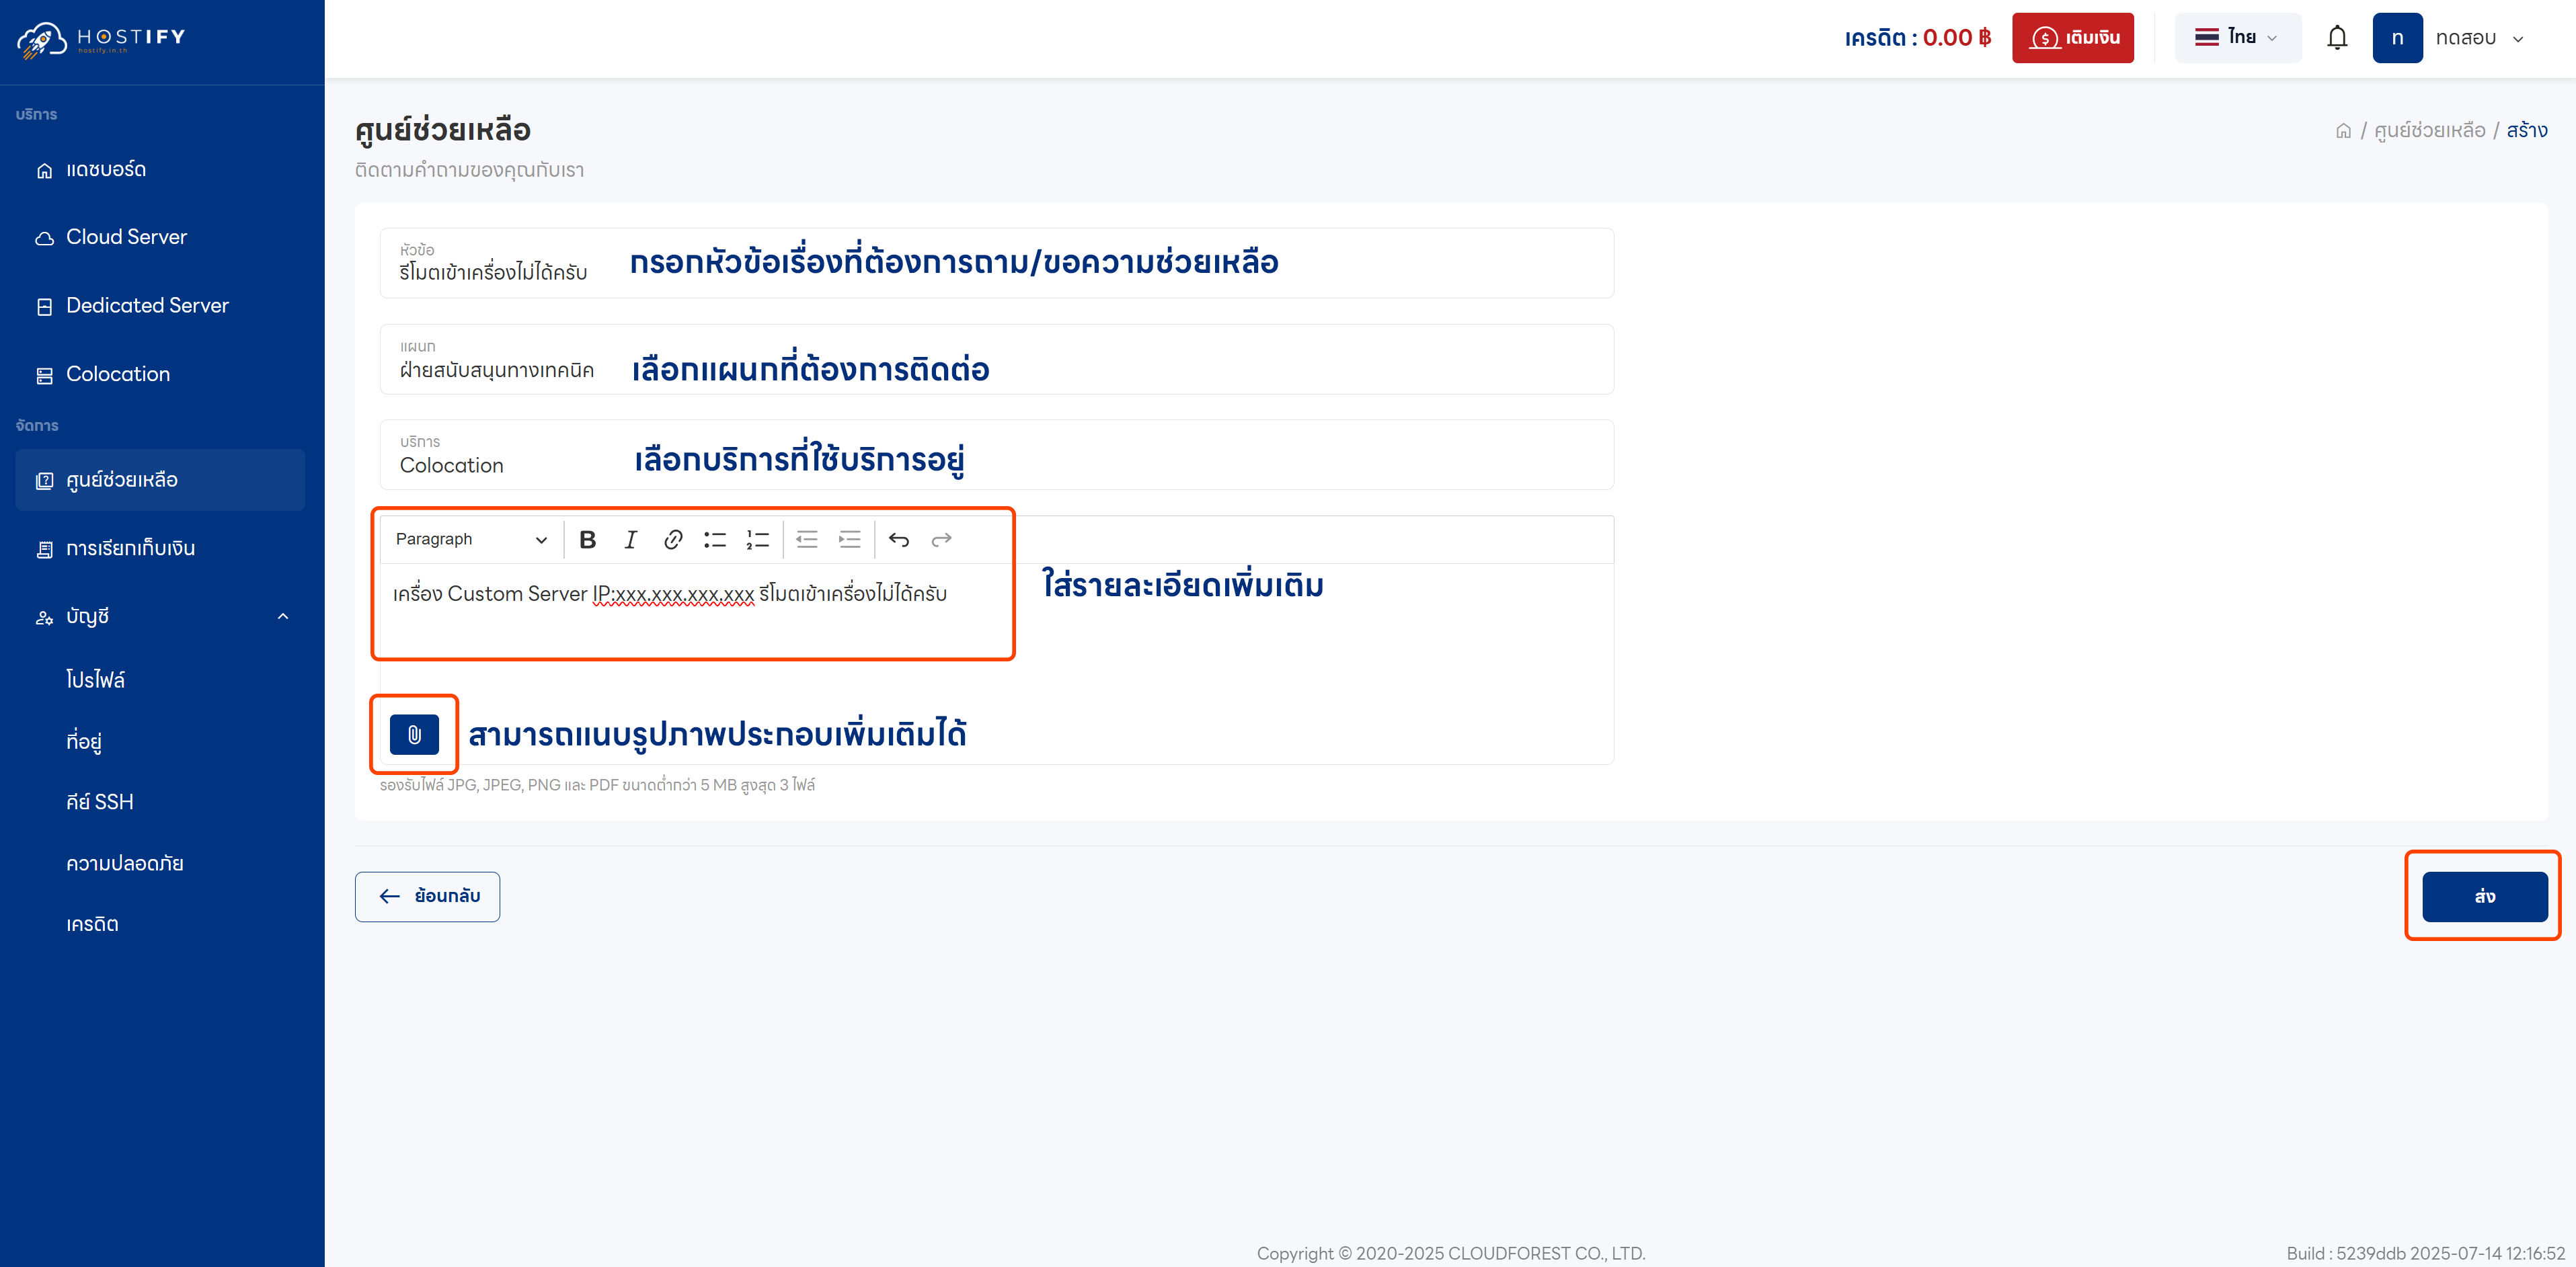Insert a link in the message editor
The image size is (2576, 1267).
pyautogui.click(x=672, y=539)
